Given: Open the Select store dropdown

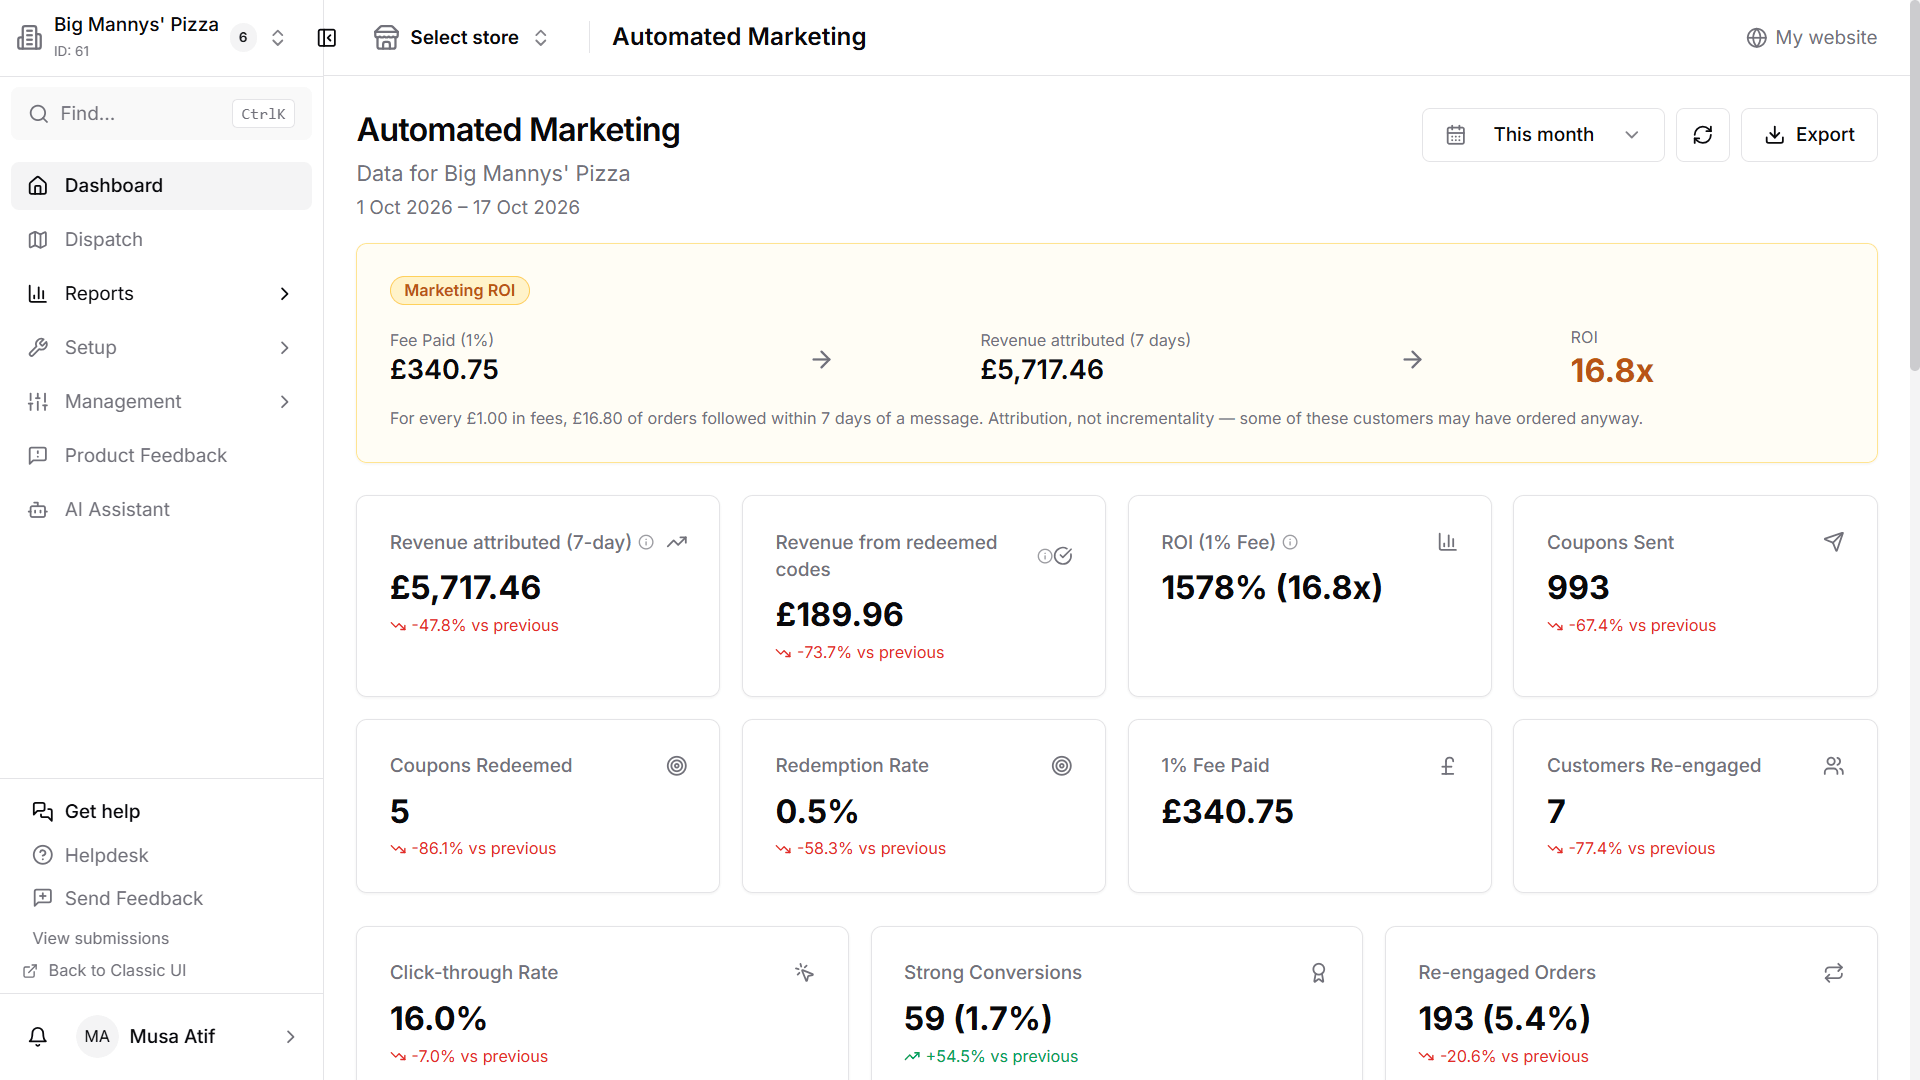Looking at the screenshot, I should (461, 38).
